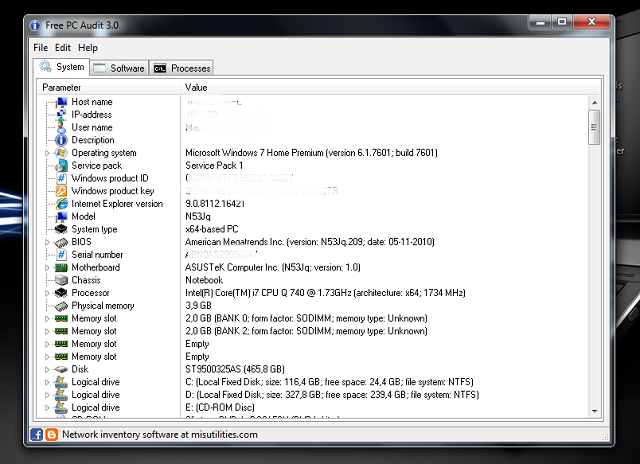The height and width of the screenshot is (464, 640).
Task: Click the Serial number hash icon
Action: (61, 255)
